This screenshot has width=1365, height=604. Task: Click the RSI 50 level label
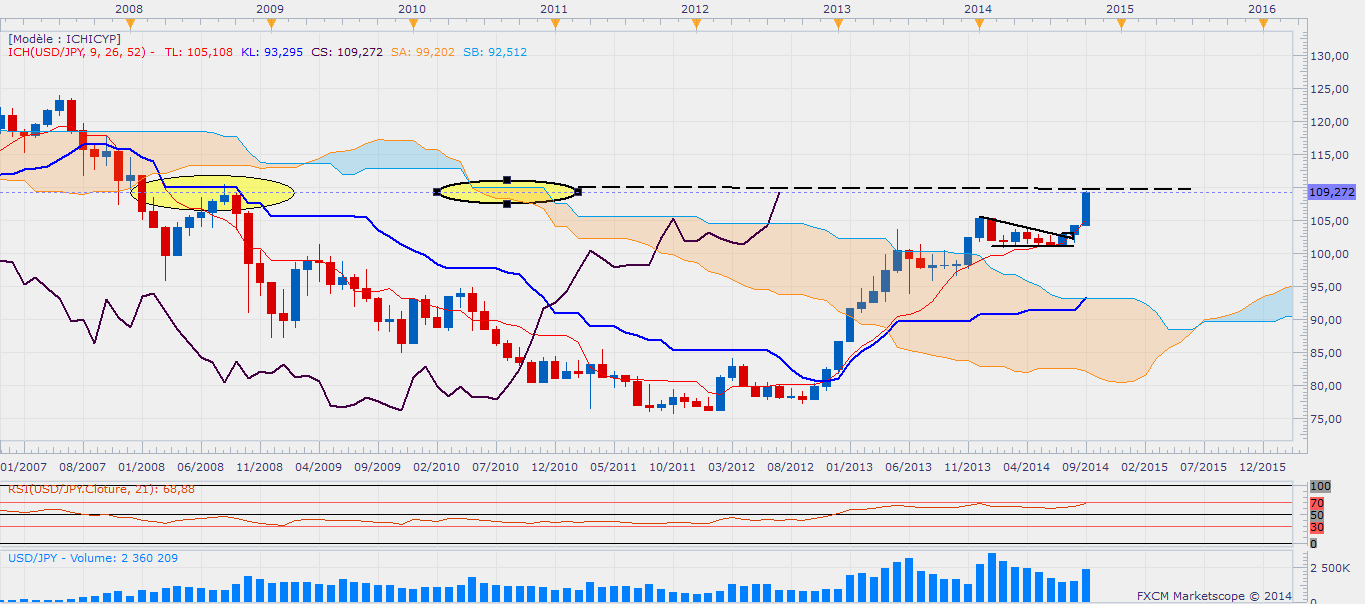tap(1316, 515)
